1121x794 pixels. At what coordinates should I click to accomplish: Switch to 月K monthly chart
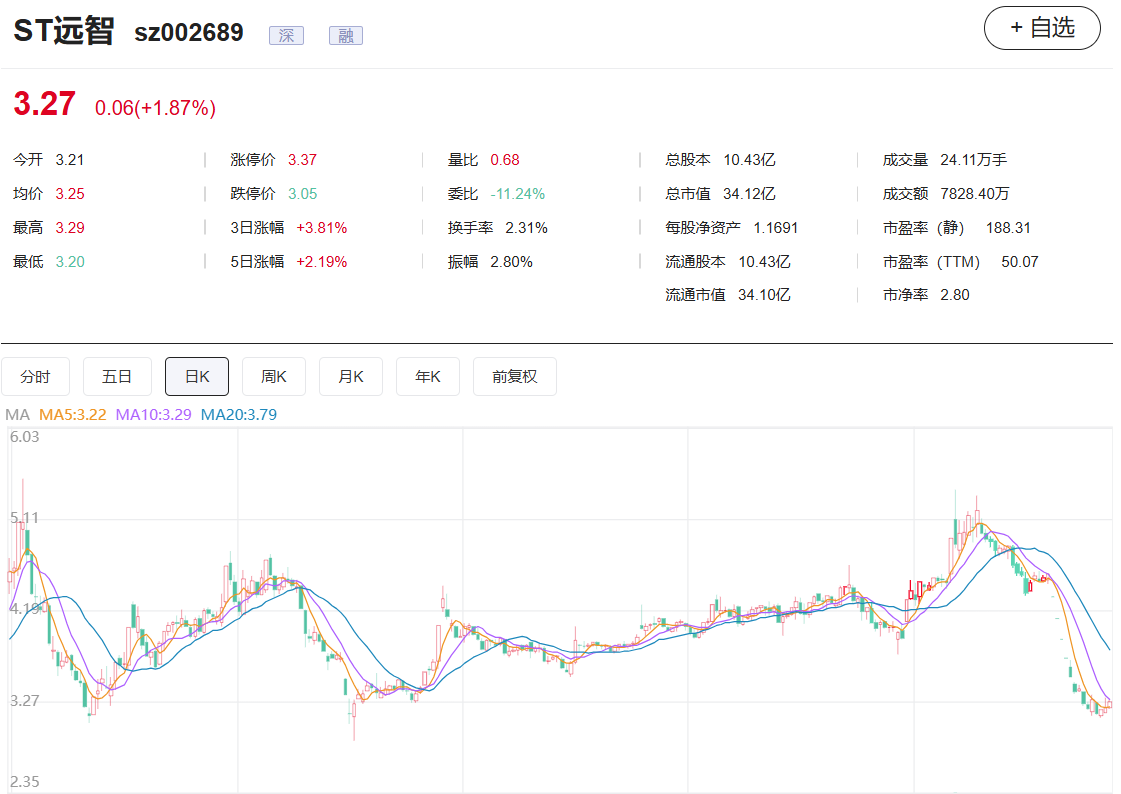pos(351,377)
